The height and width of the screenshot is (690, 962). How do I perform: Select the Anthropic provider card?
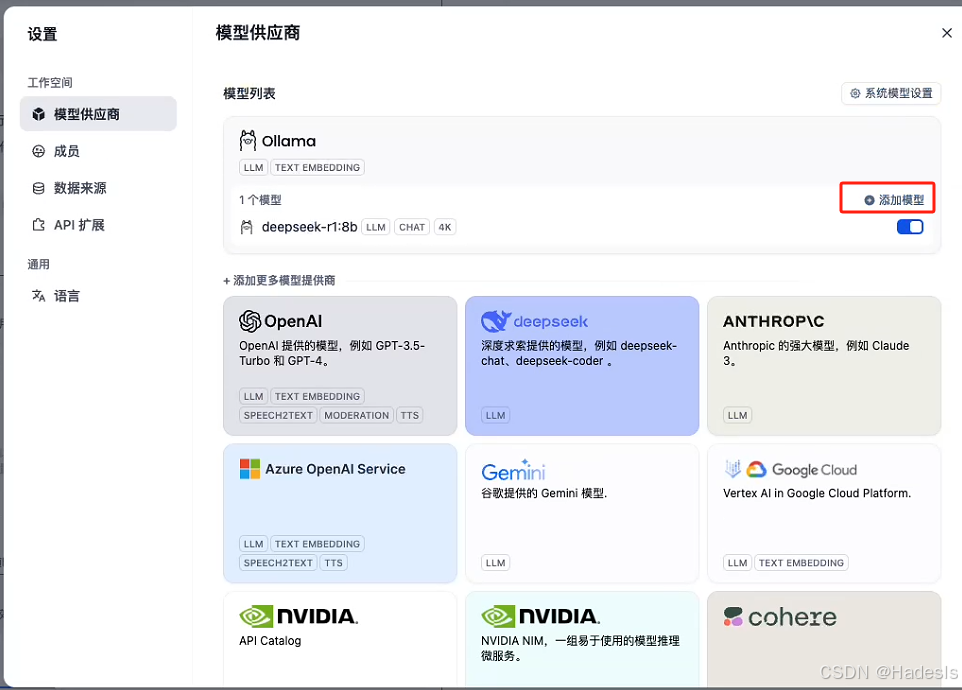click(x=824, y=366)
